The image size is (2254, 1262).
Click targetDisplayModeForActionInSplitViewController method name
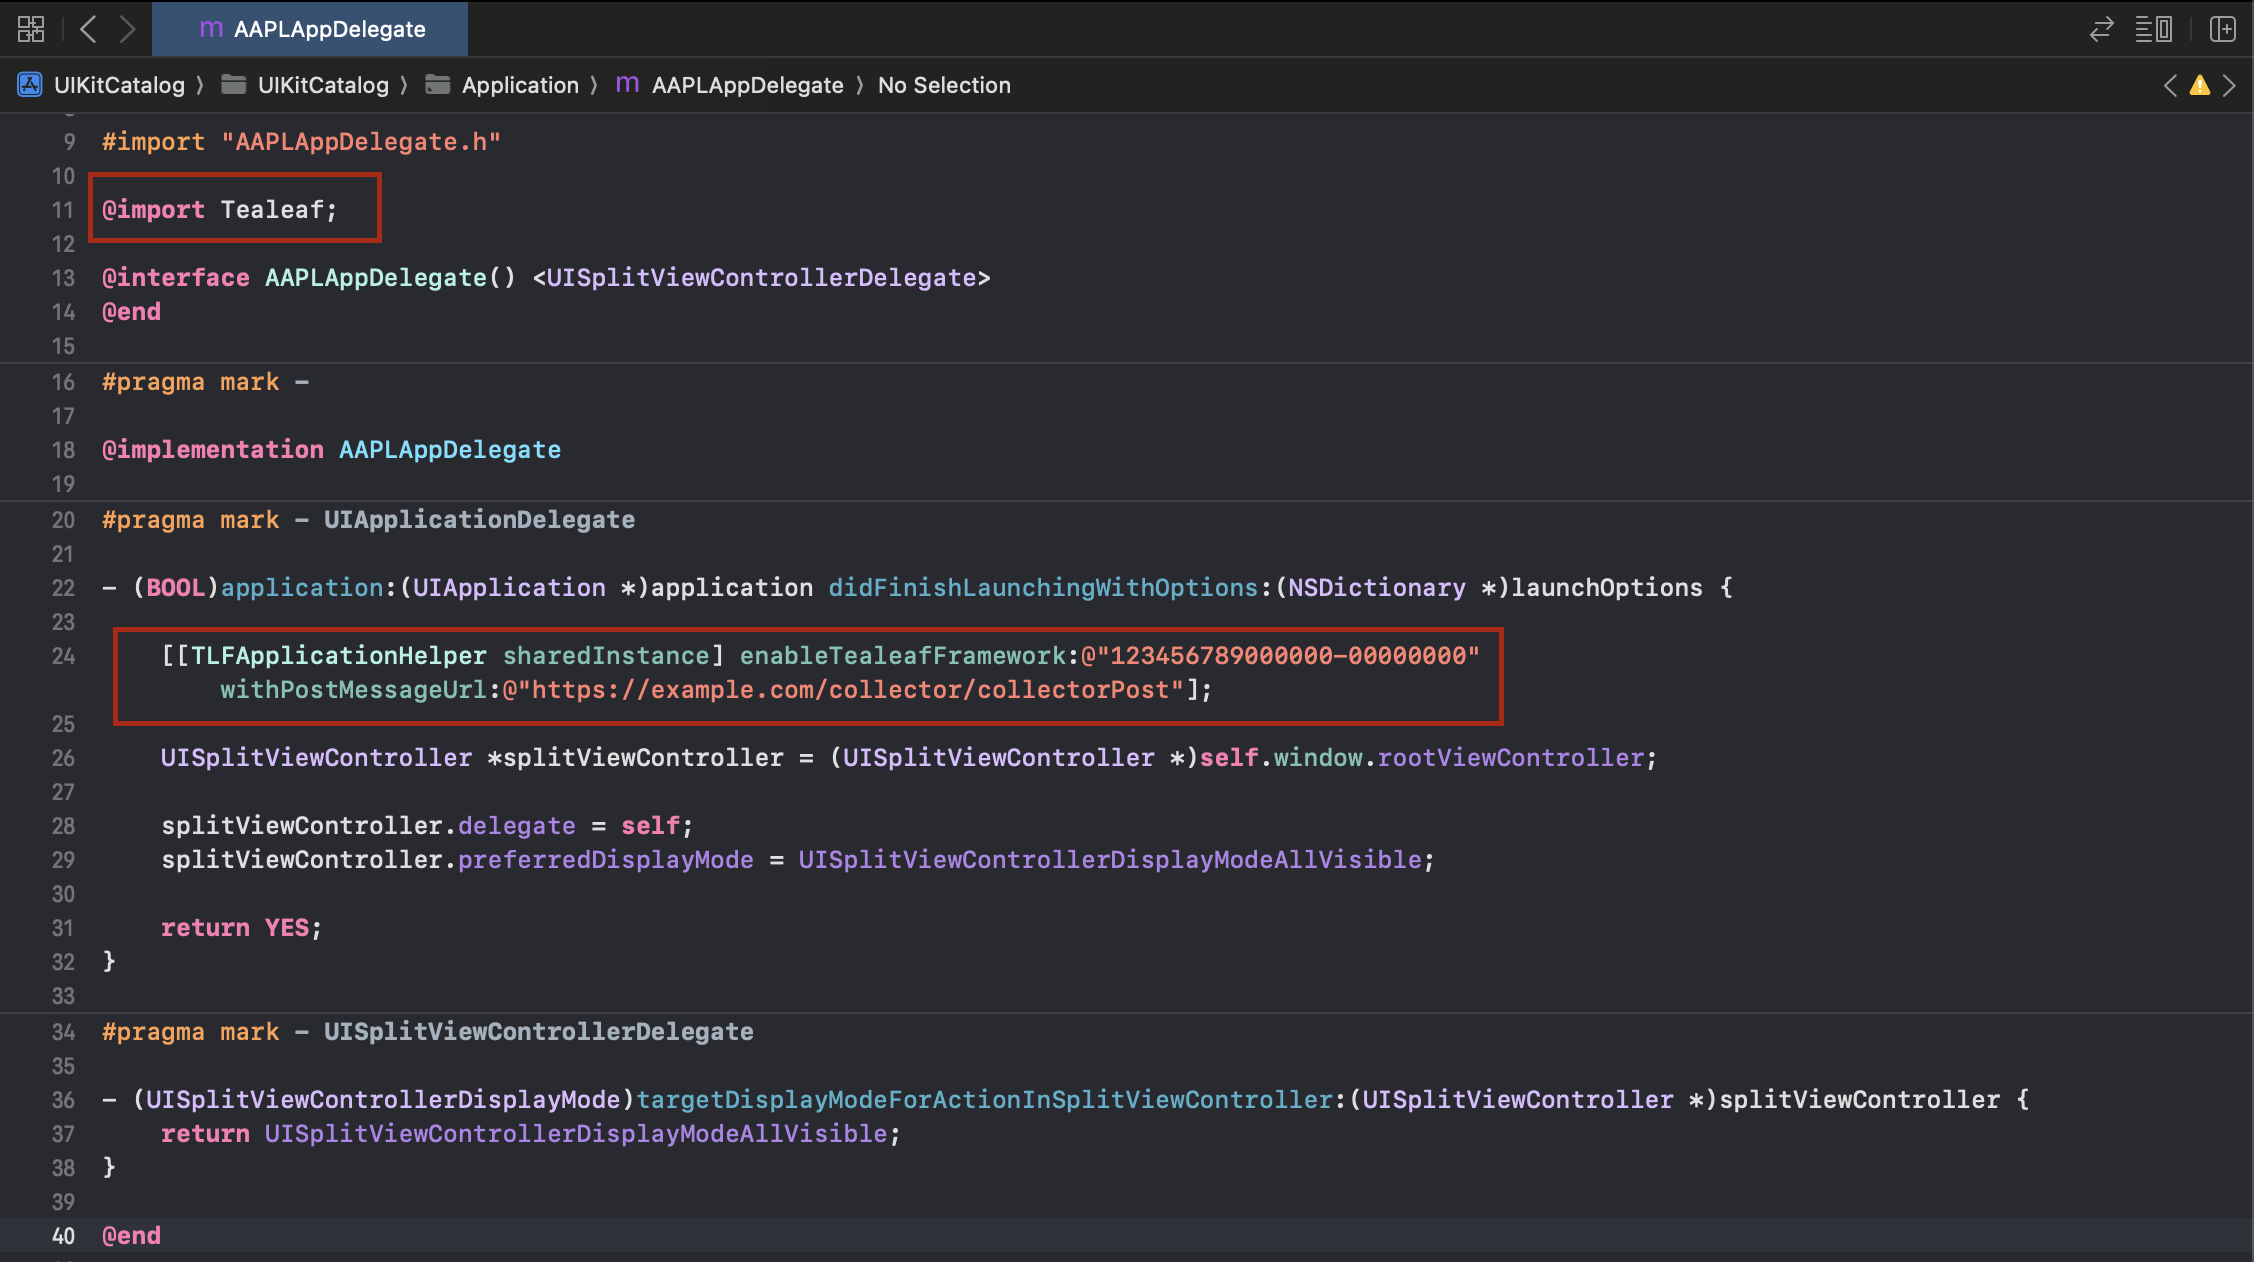point(984,1100)
